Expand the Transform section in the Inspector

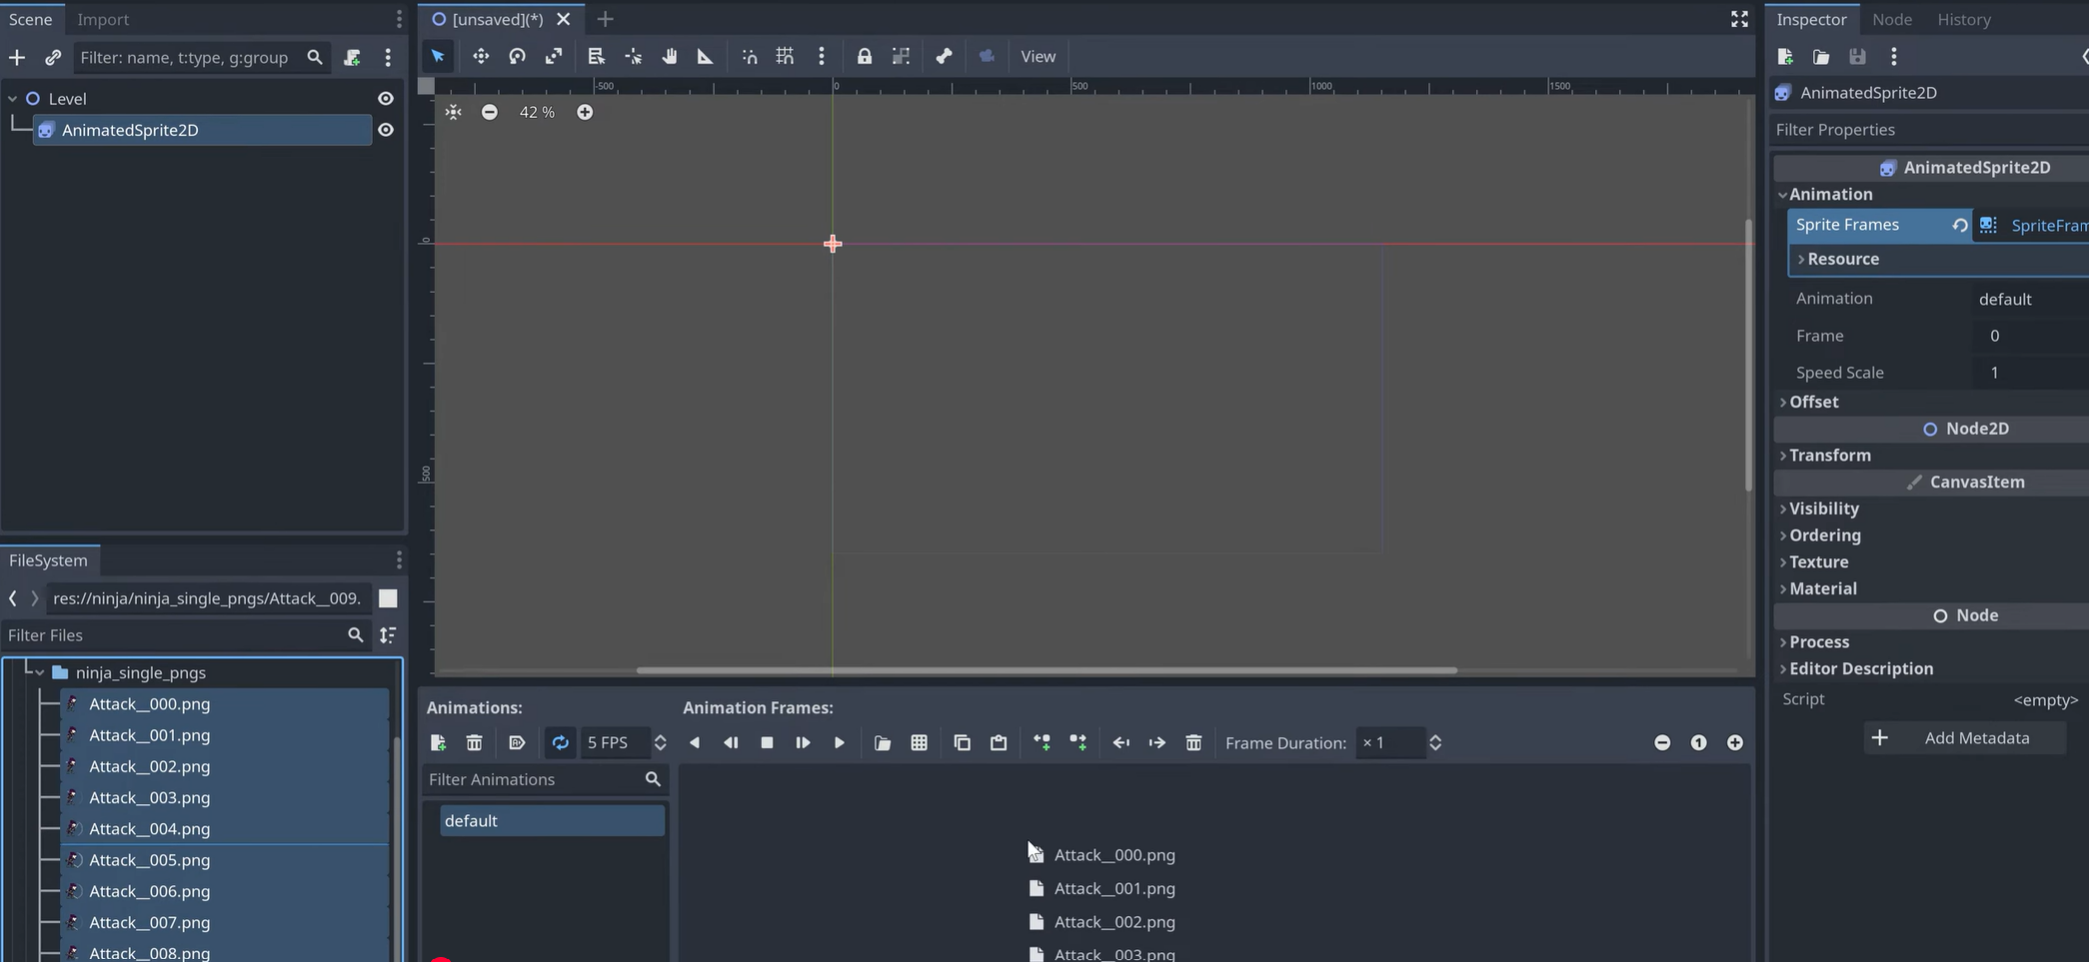click(x=1832, y=455)
